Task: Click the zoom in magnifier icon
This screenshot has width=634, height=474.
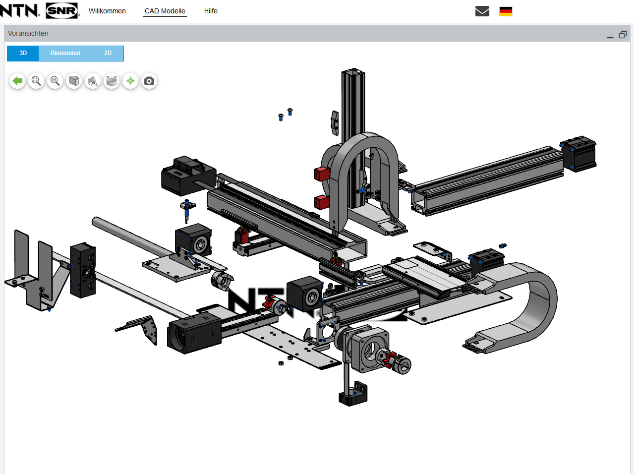Action: click(x=36, y=81)
